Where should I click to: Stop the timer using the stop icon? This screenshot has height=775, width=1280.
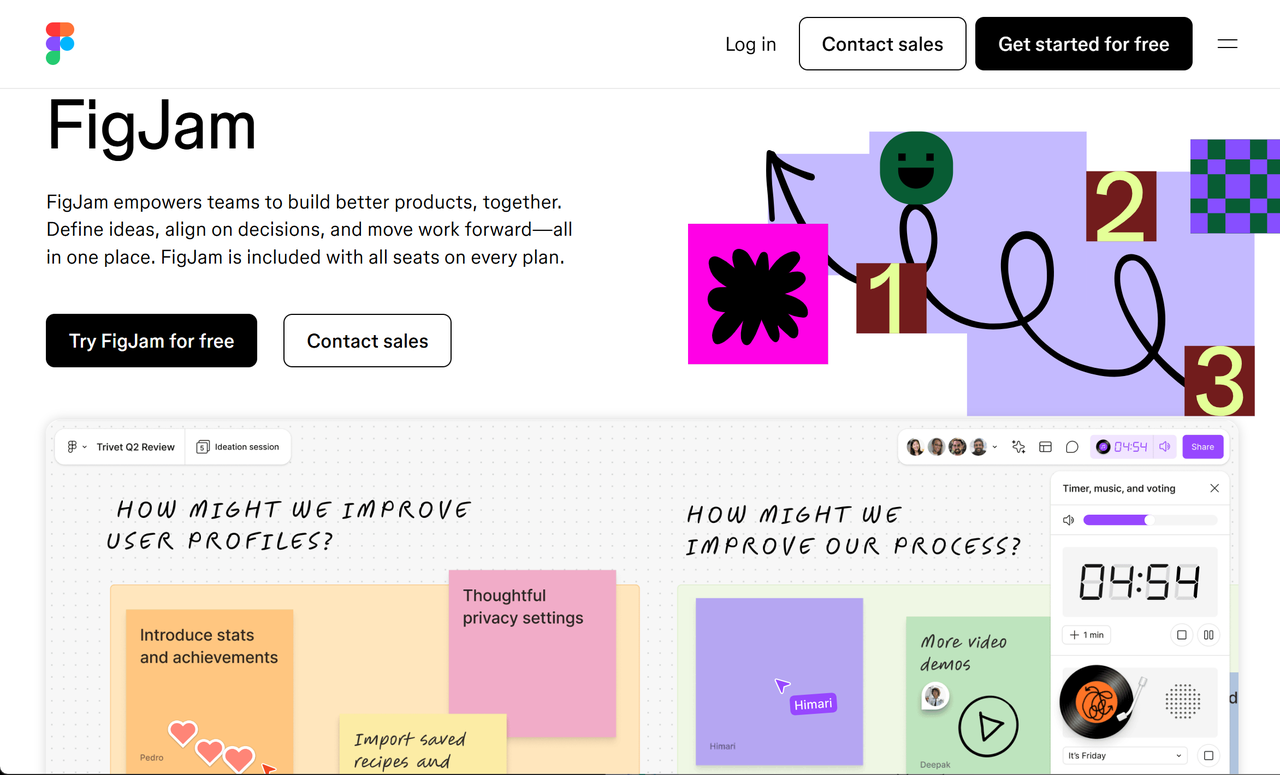[x=1181, y=634]
